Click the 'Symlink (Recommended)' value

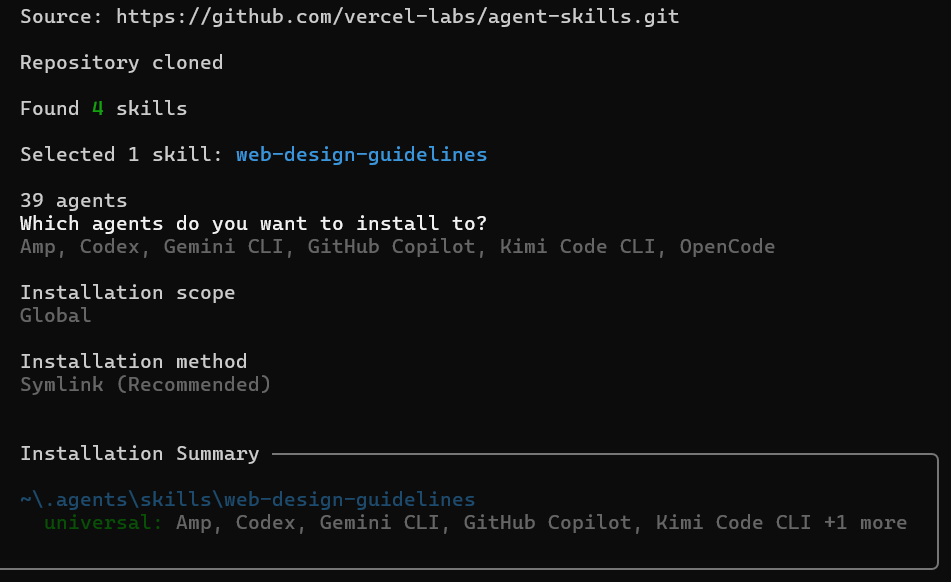(x=145, y=385)
